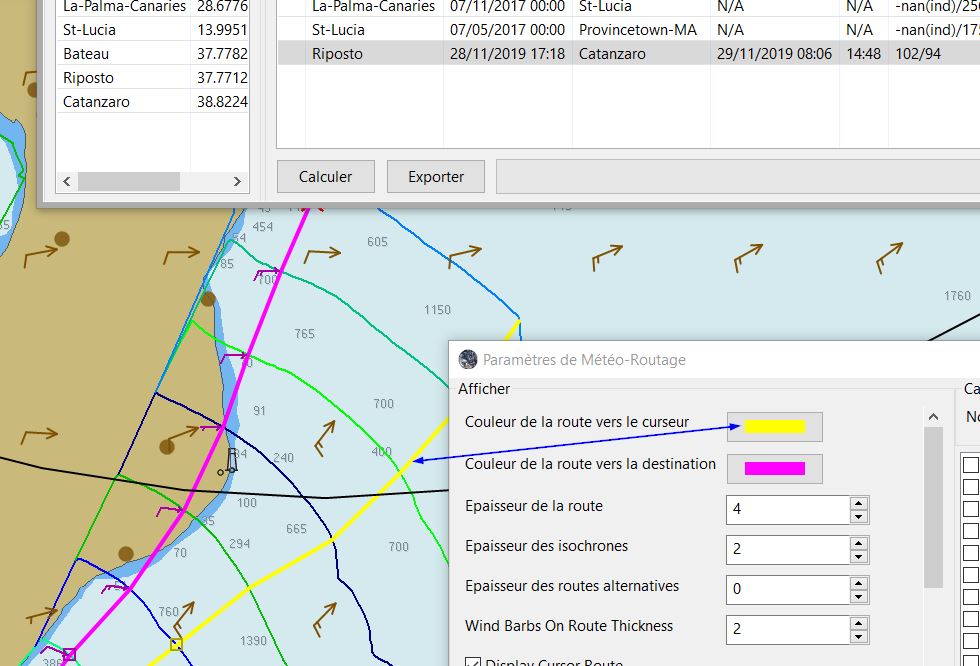Select Catanzaro in the positions list
This screenshot has width=980, height=666.
pyautogui.click(x=96, y=102)
